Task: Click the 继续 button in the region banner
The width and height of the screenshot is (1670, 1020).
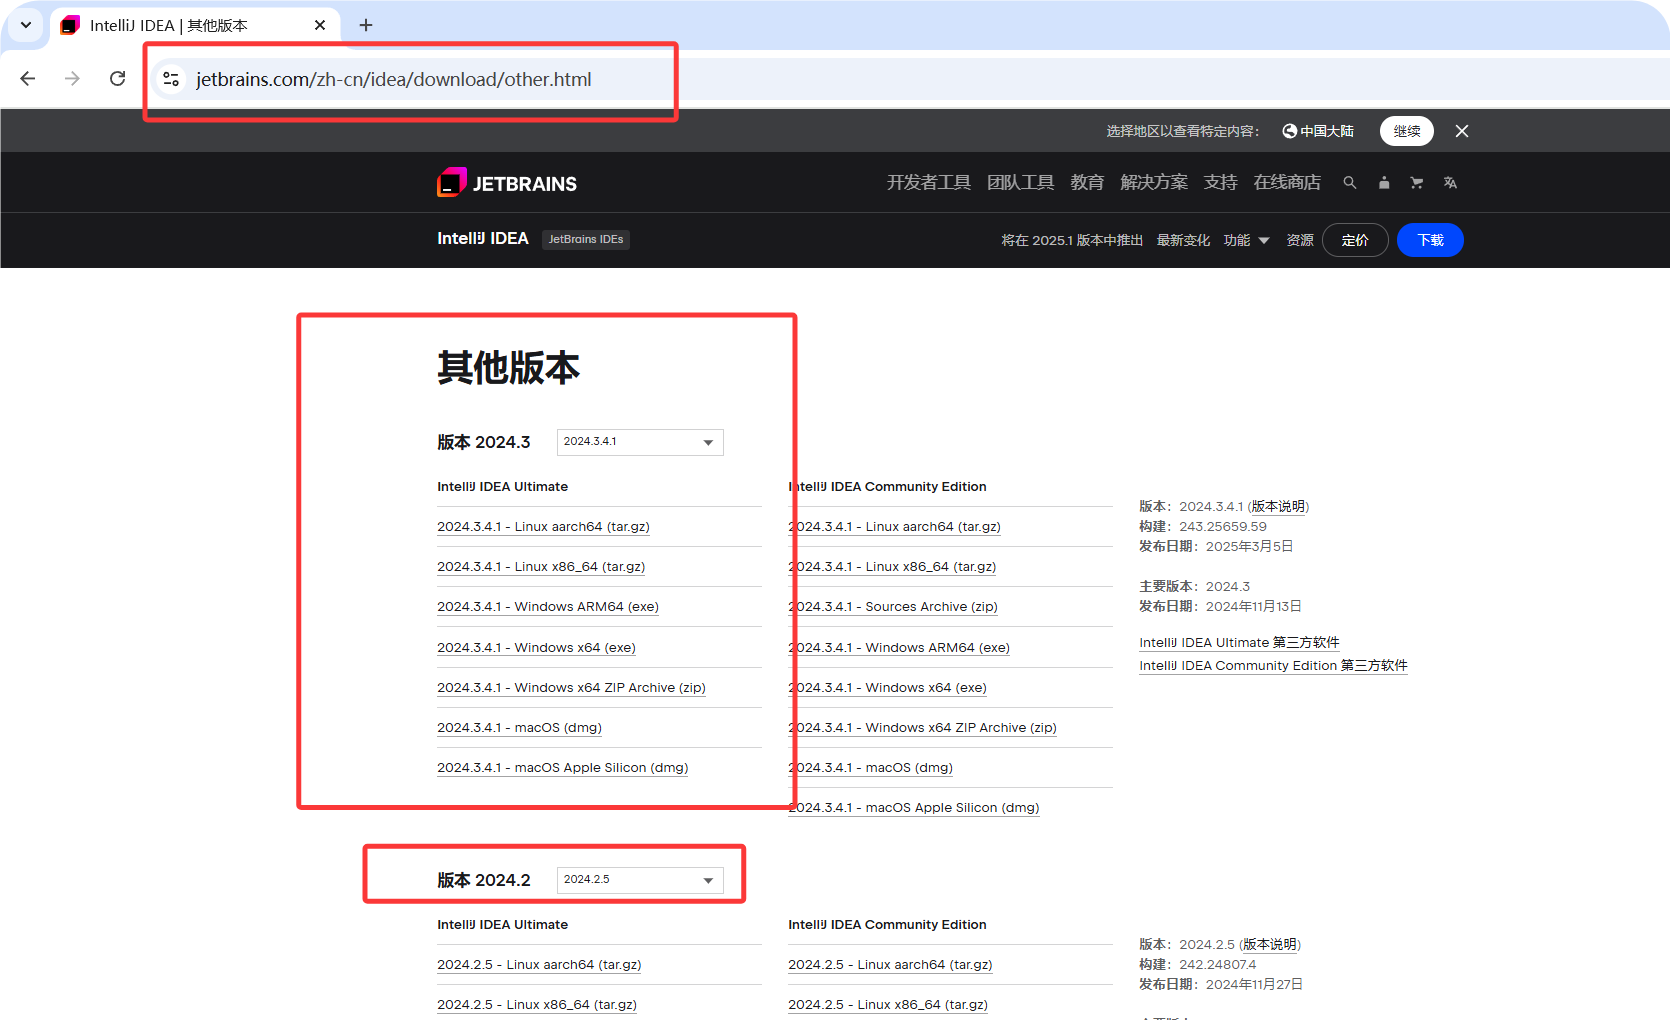Action: coord(1406,130)
